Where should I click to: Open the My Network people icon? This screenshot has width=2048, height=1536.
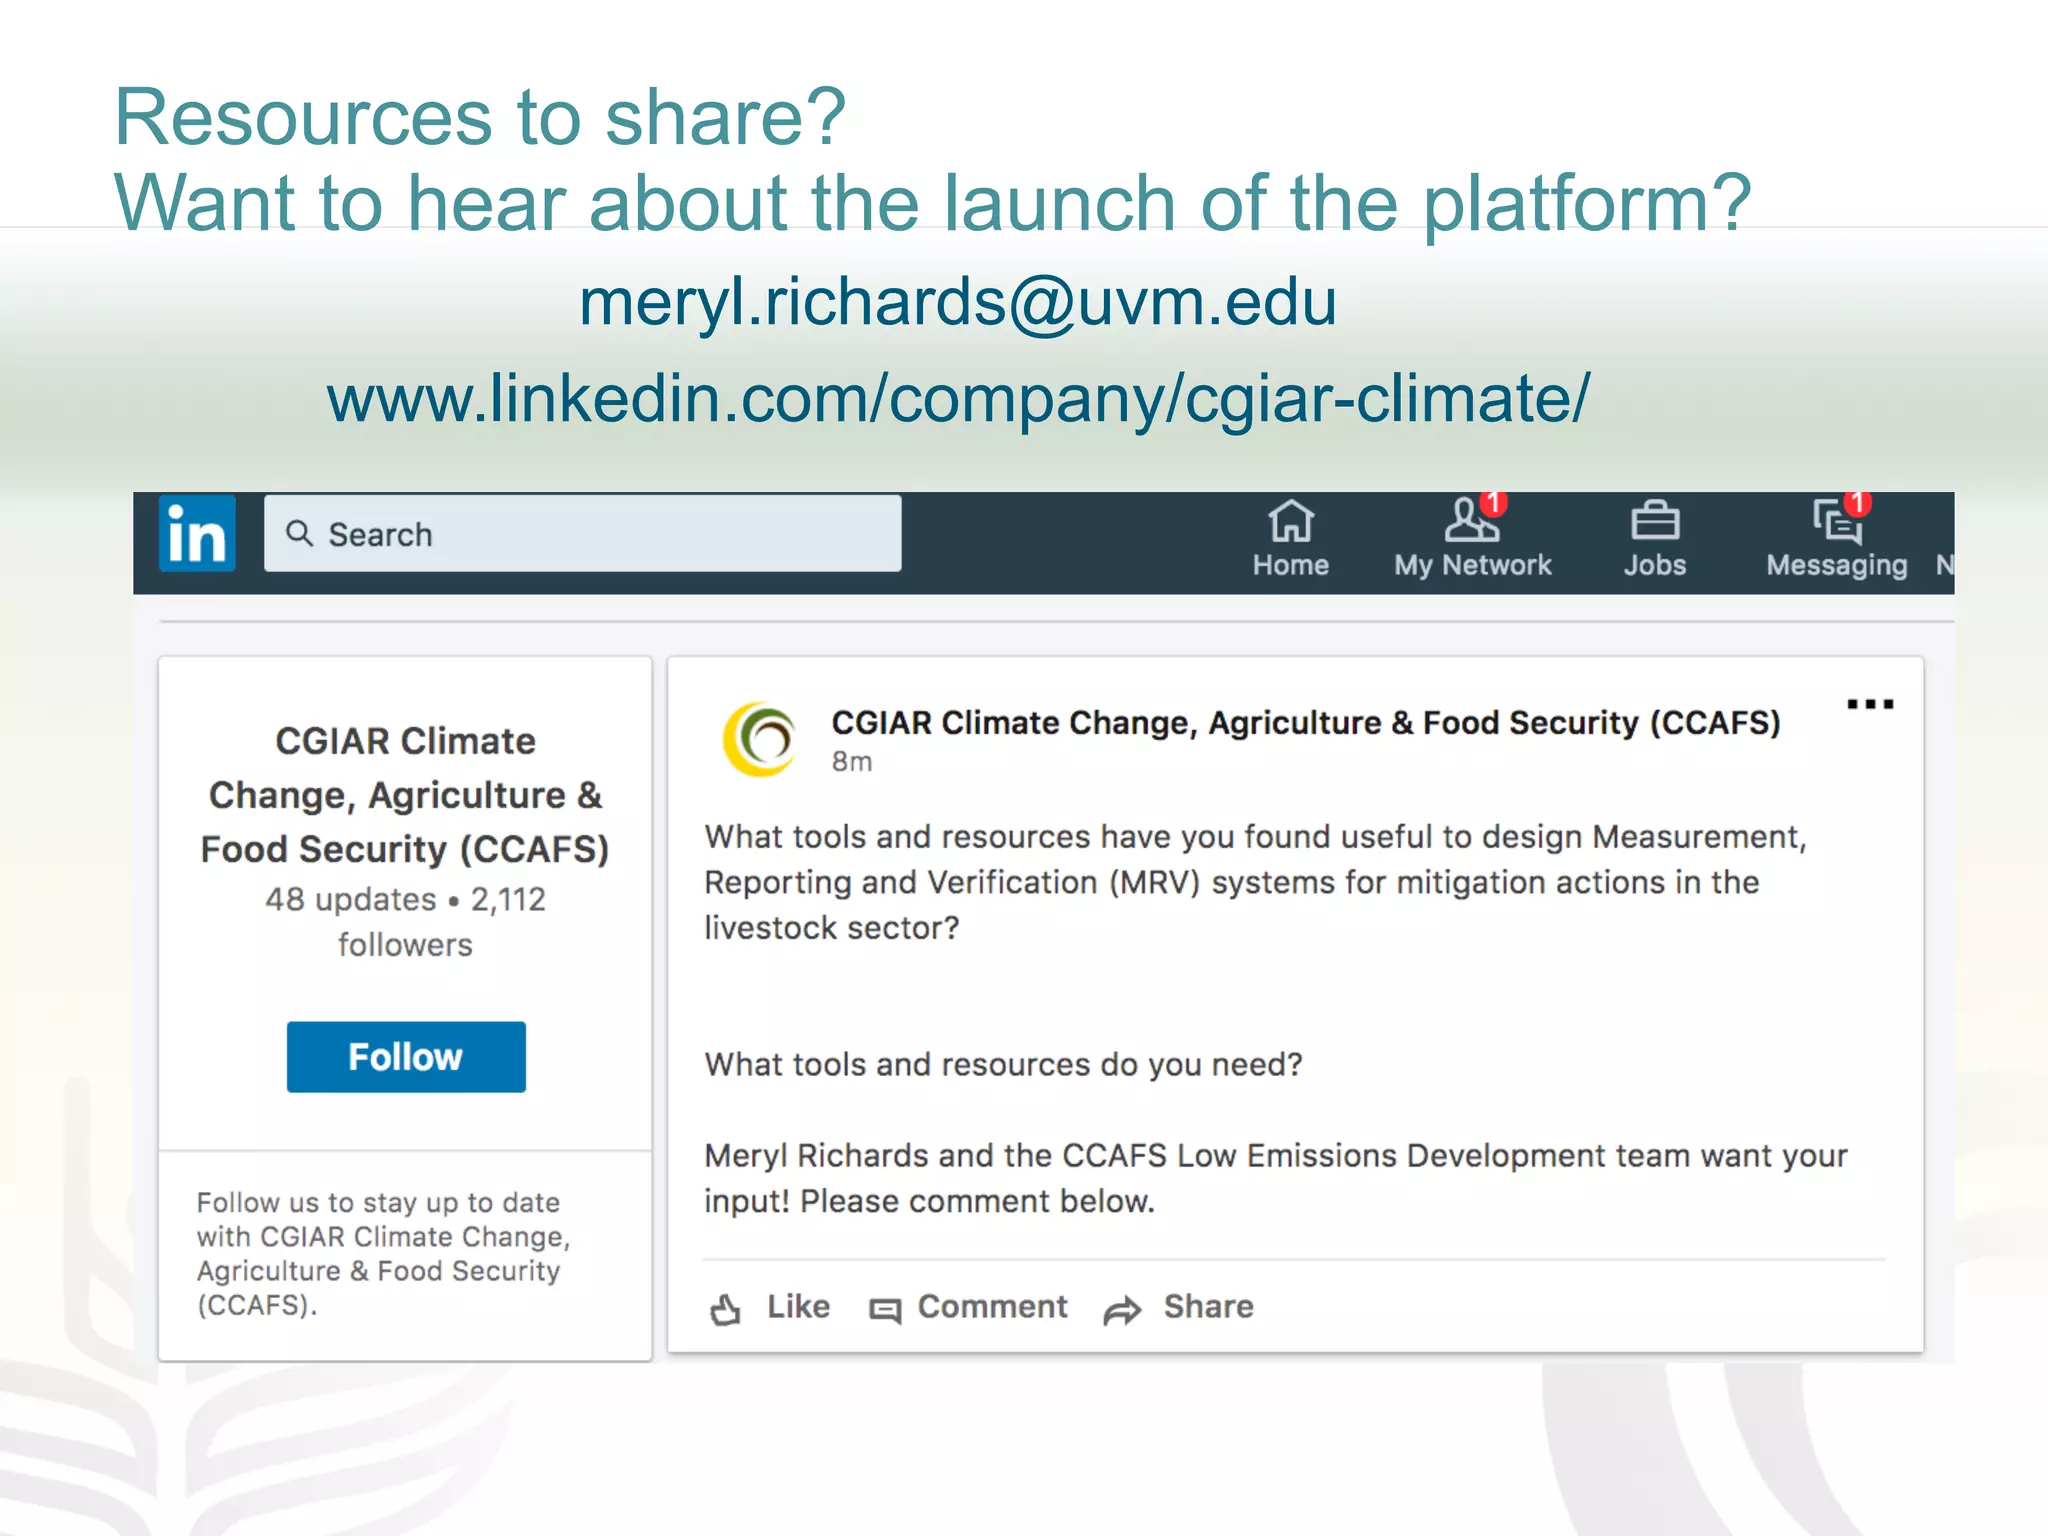click(1471, 521)
